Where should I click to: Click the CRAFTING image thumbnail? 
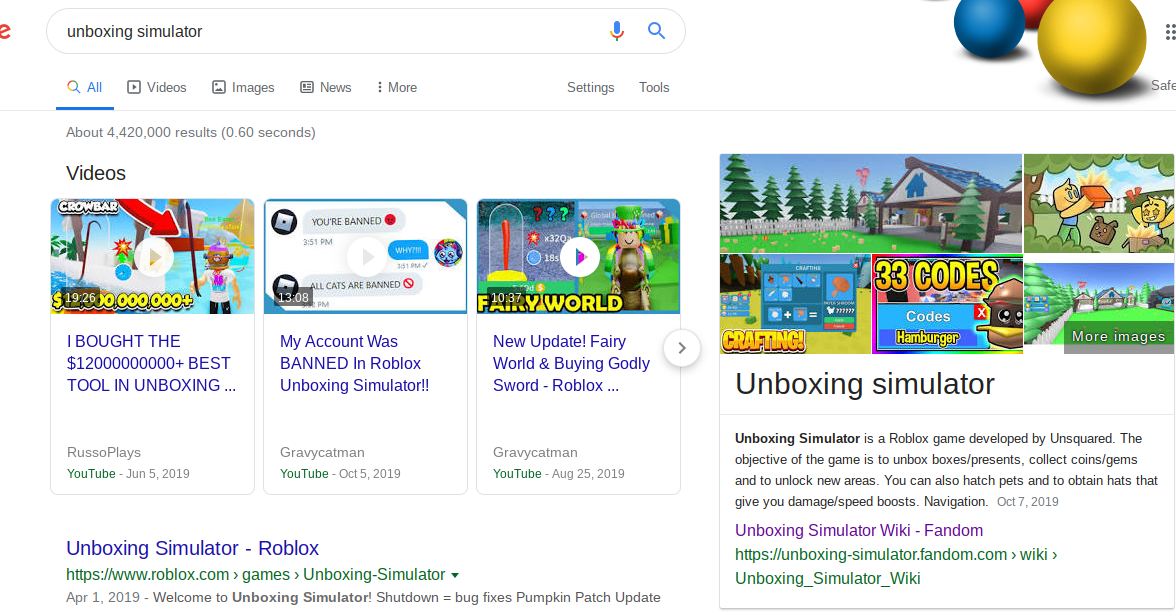[795, 304]
